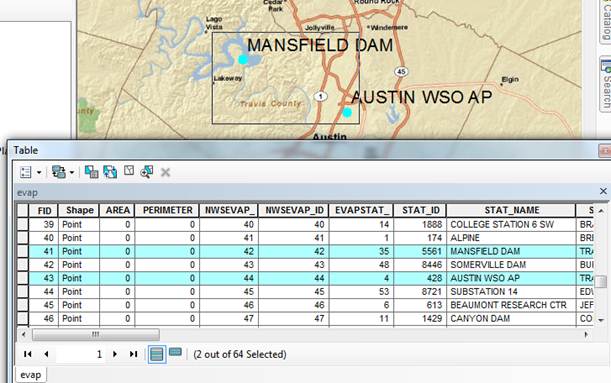
Task: Switch to the evap table tab
Action: (x=30, y=375)
